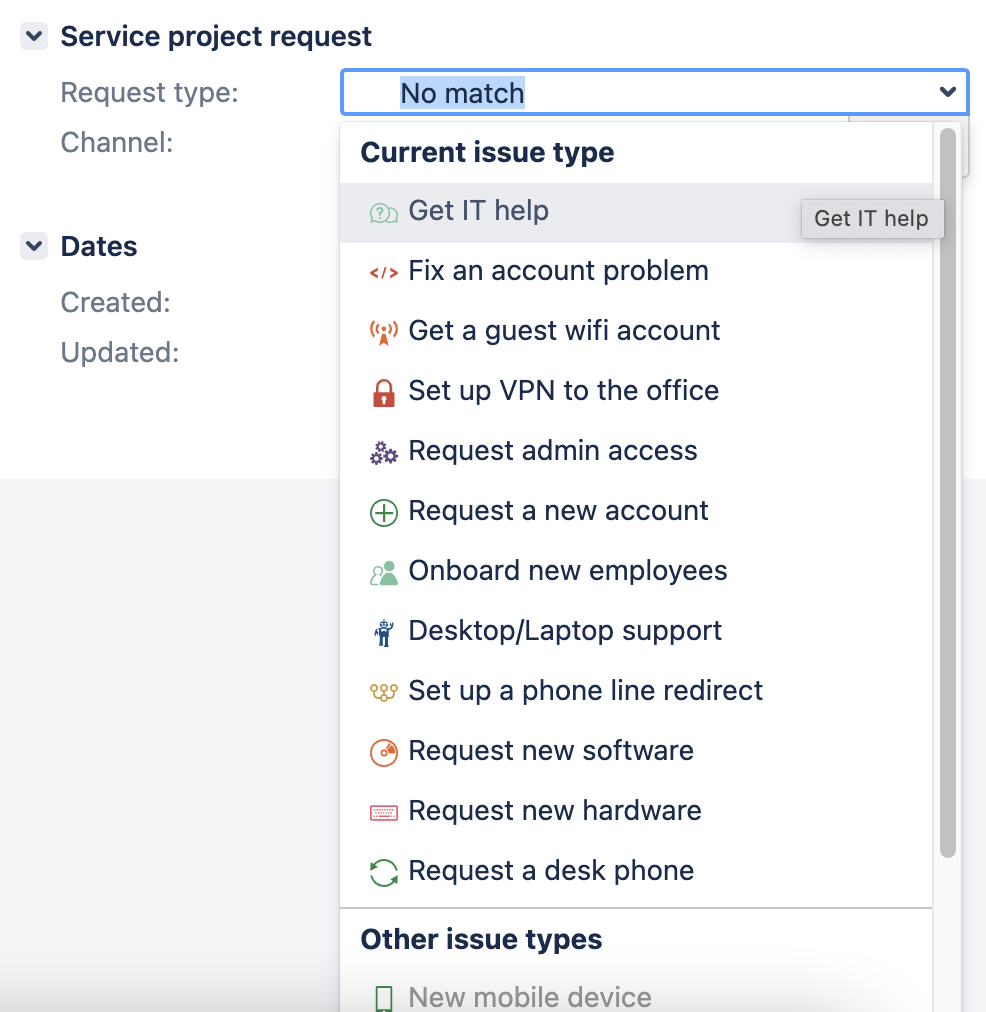Select Set up VPN to the office
The width and height of the screenshot is (986, 1012).
pyautogui.click(x=563, y=391)
